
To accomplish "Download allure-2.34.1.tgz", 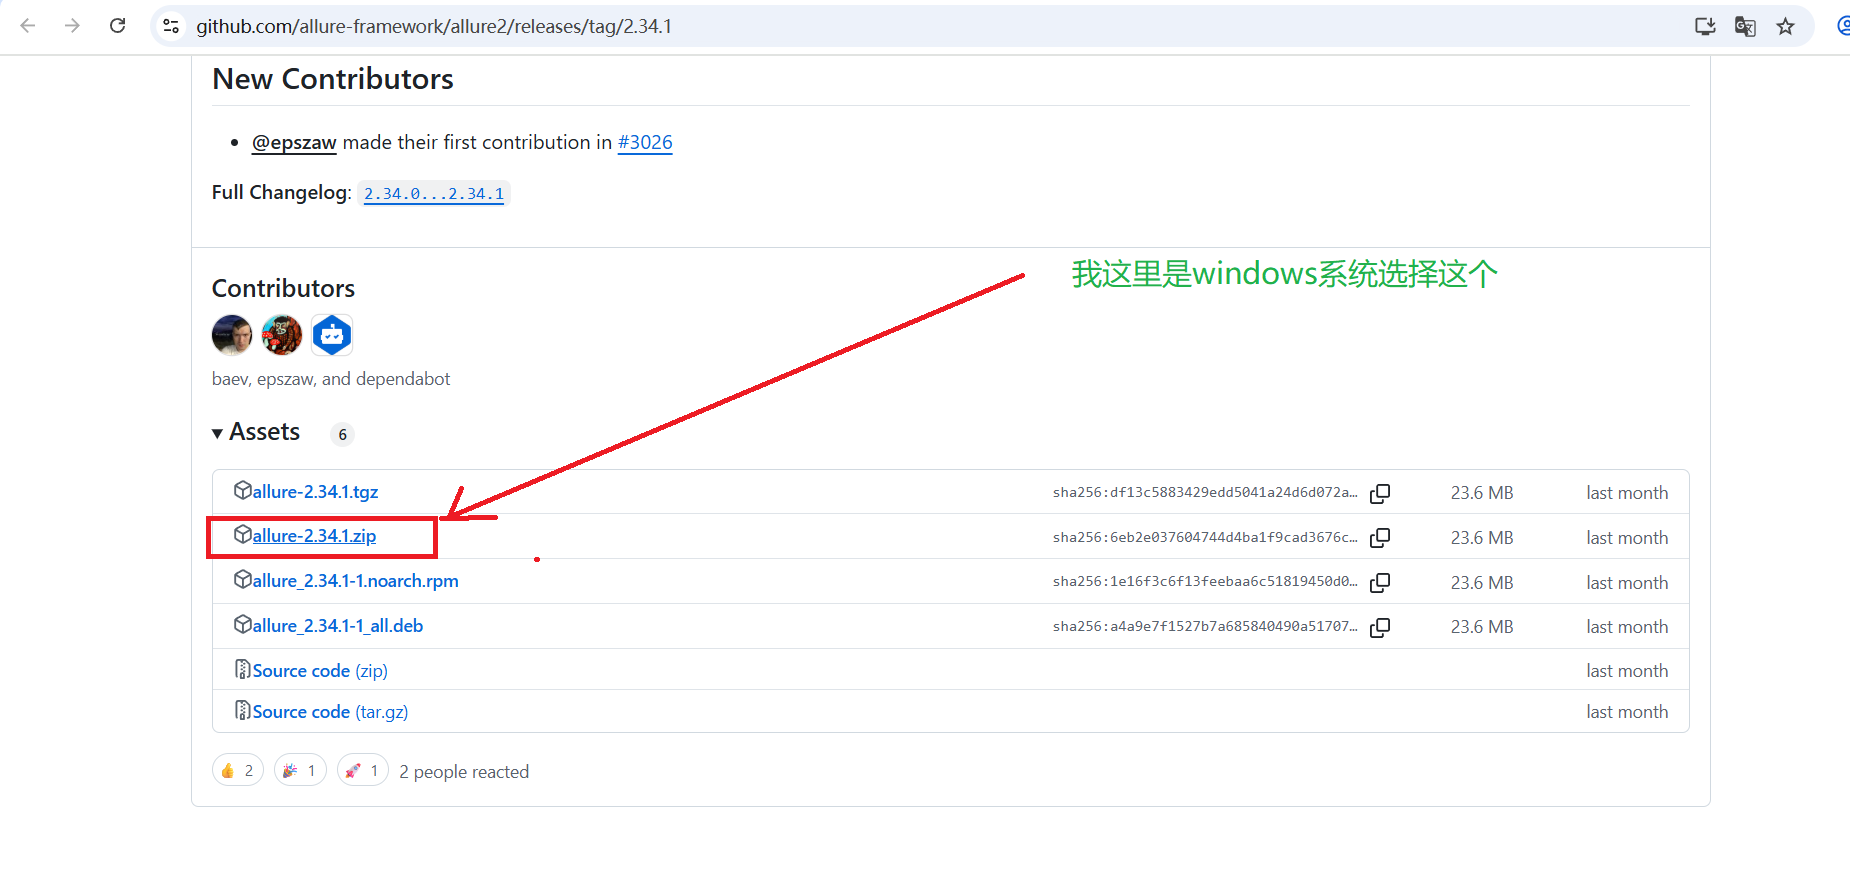I will coord(315,492).
